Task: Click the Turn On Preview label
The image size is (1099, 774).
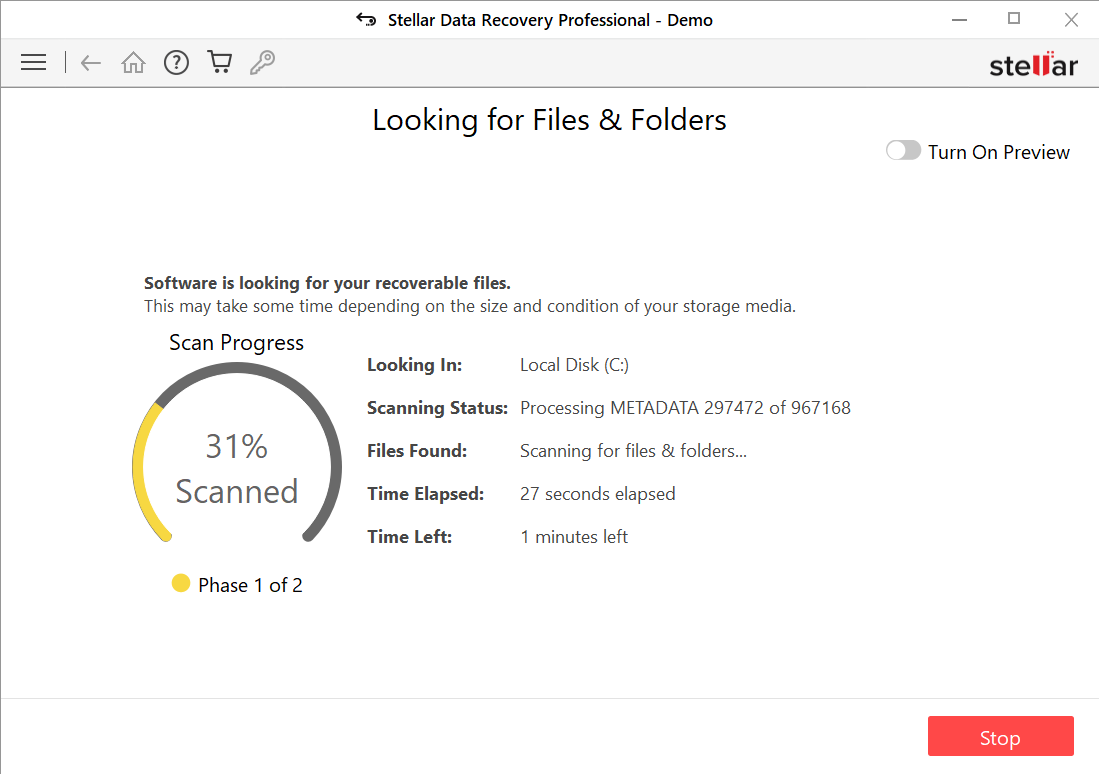Action: (998, 152)
